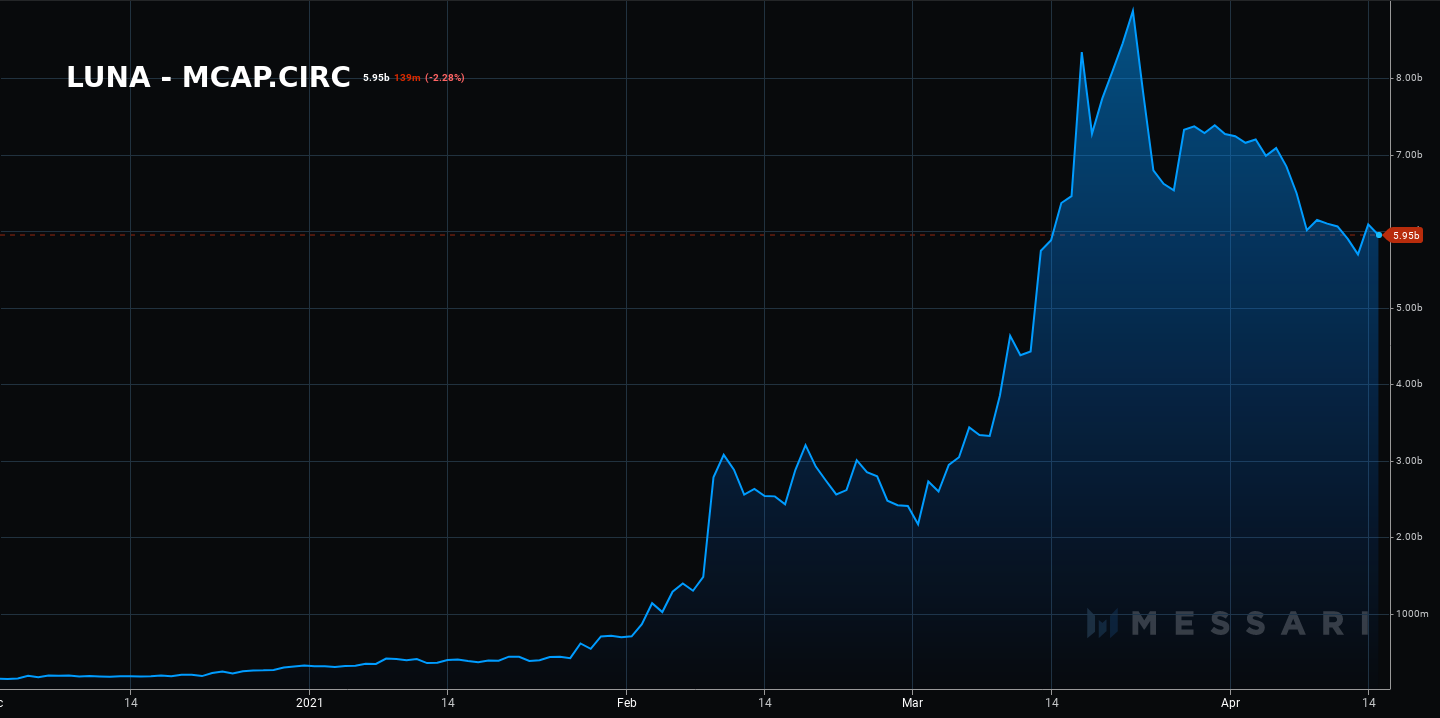Click the white 5.95b value beside the title
Screen dimensions: 1440x718
376,78
